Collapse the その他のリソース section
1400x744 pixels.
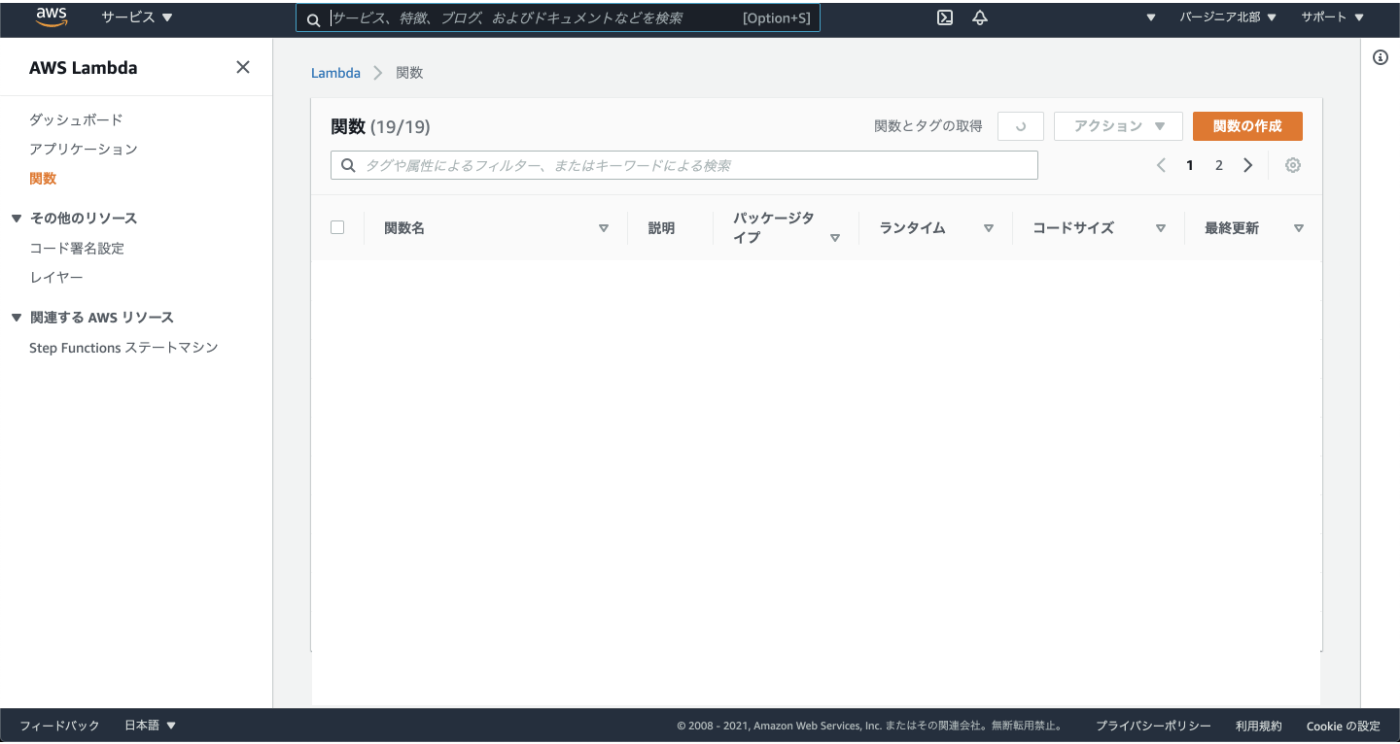coord(16,218)
